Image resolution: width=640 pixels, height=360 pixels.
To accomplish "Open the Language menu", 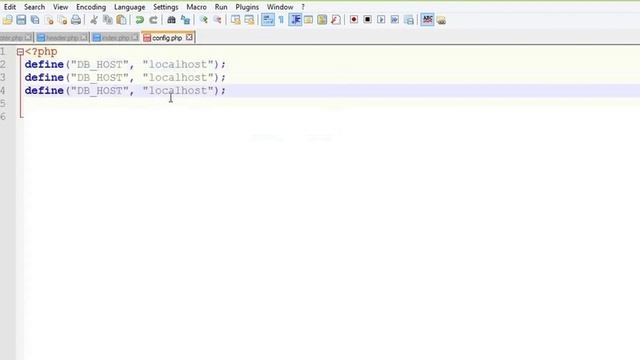I will coord(129,7).
